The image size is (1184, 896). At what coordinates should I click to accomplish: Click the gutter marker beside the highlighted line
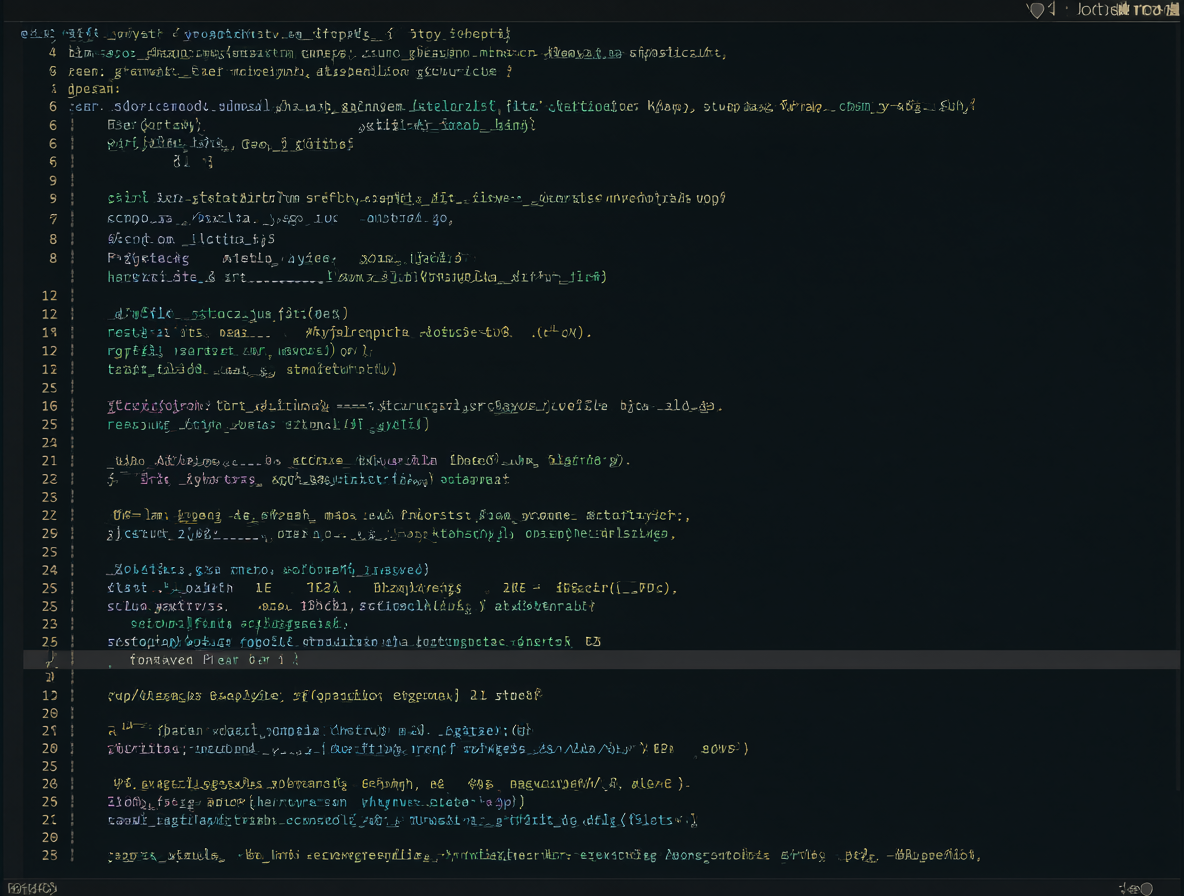(x=51, y=660)
